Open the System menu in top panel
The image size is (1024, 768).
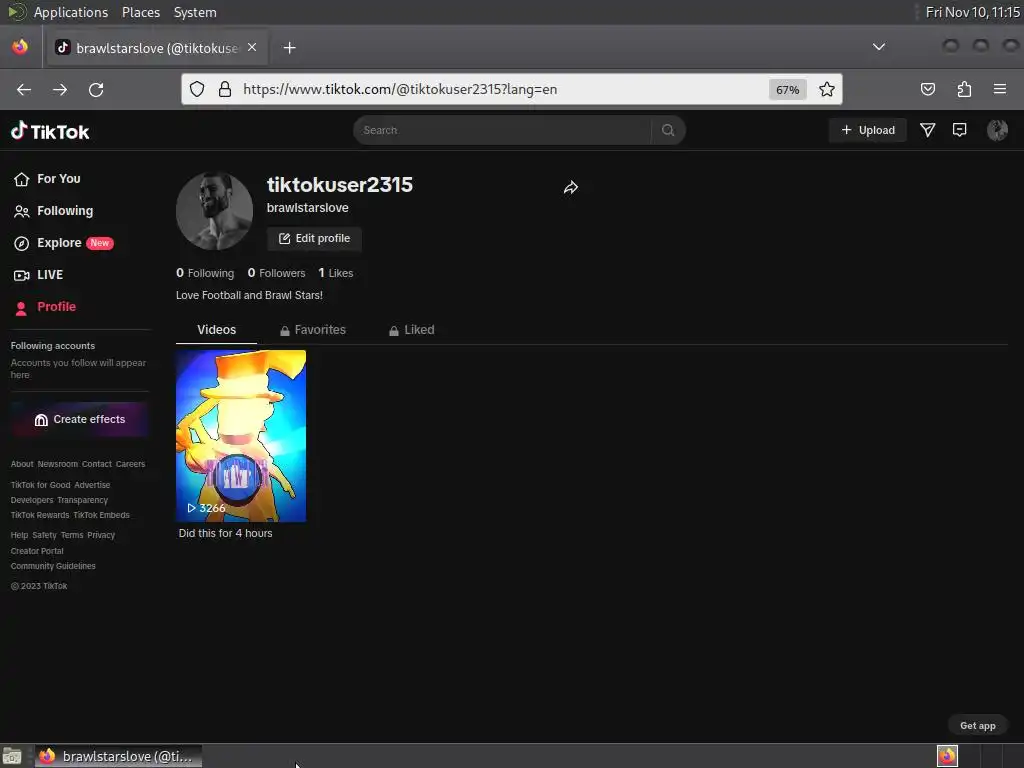[195, 12]
